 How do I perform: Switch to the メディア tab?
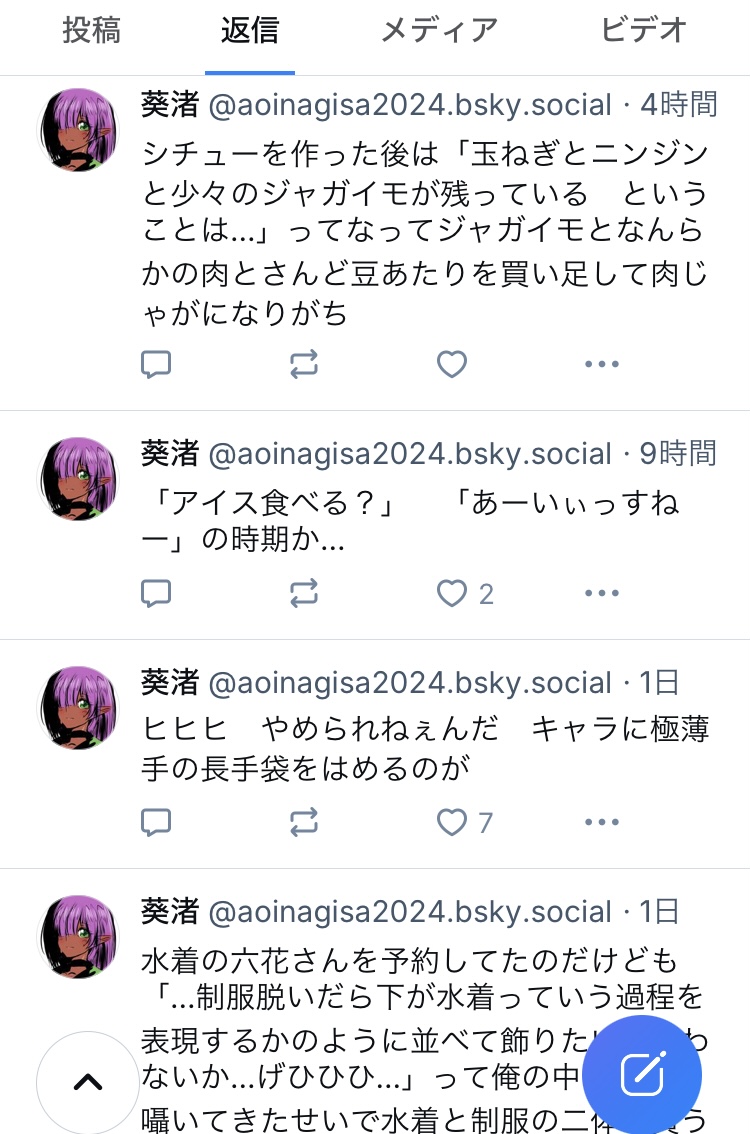pyautogui.click(x=440, y=30)
